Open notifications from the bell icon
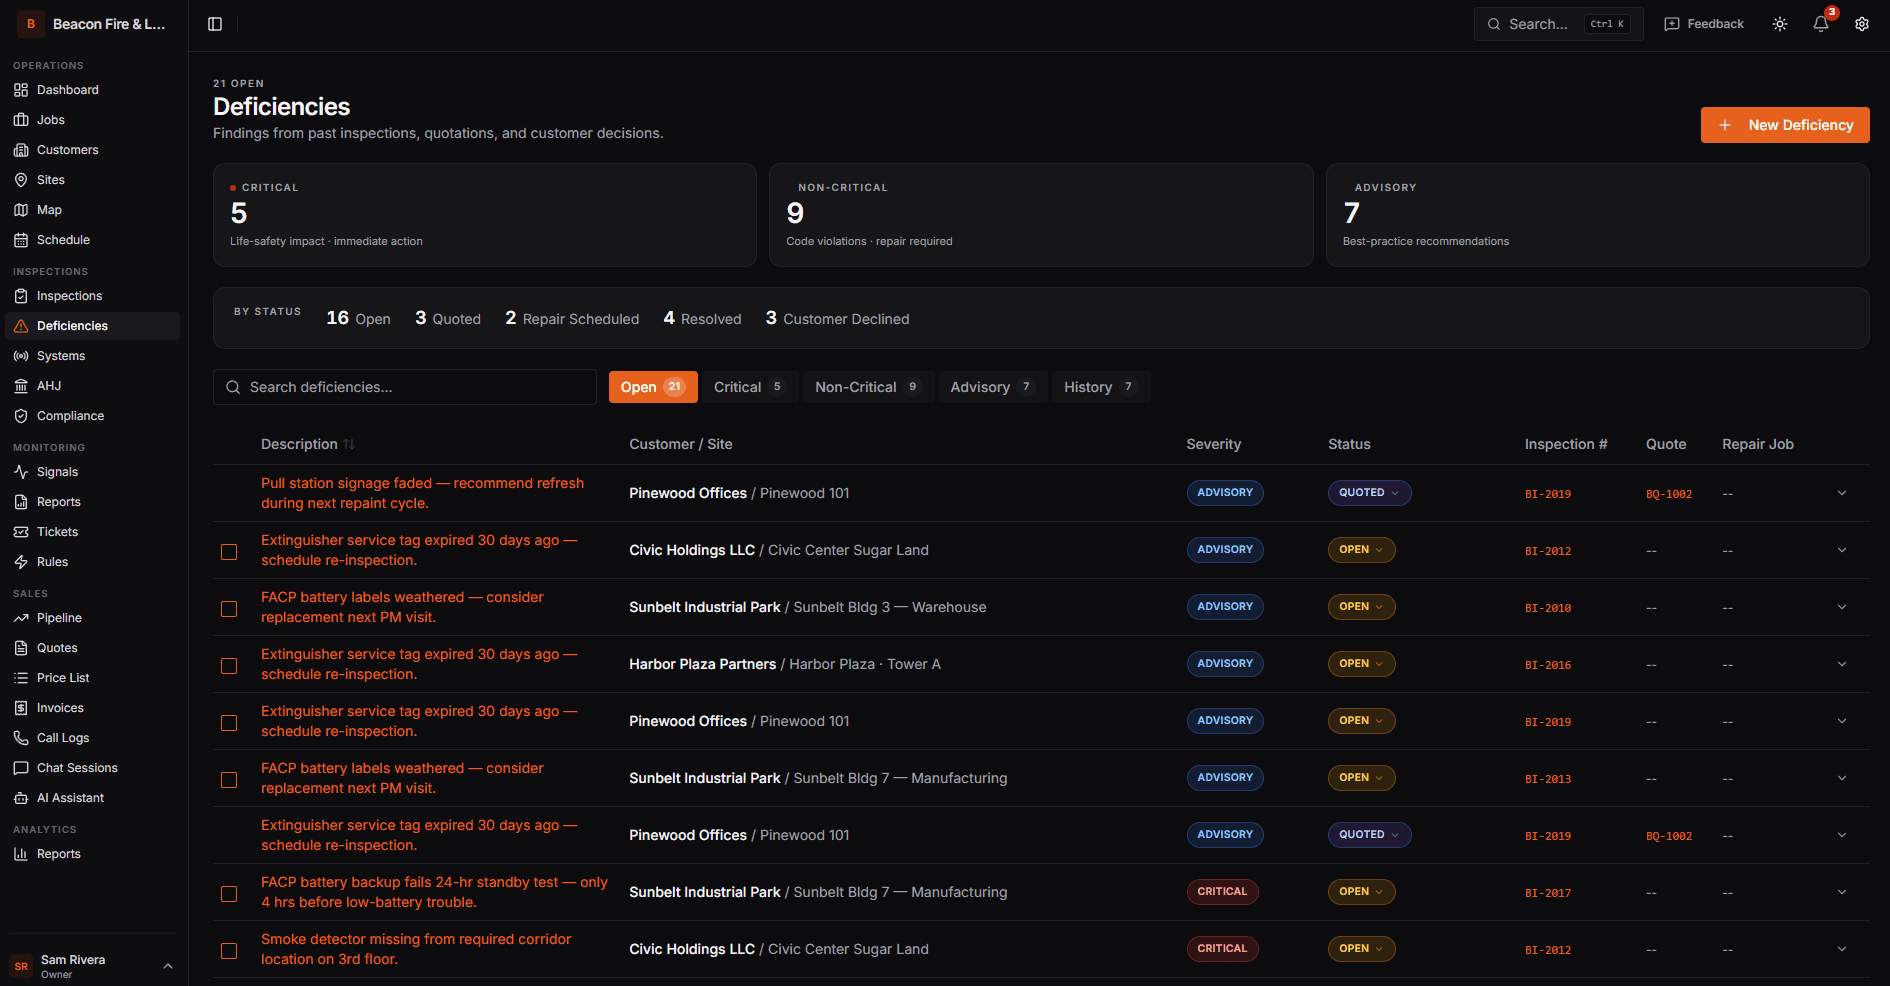 [x=1820, y=23]
